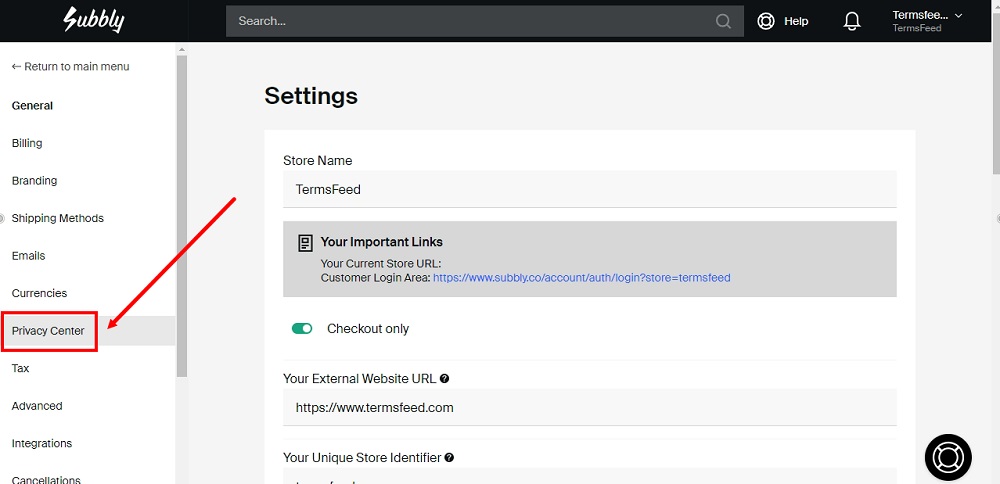Open Advanced settings
1000x484 pixels.
37,406
